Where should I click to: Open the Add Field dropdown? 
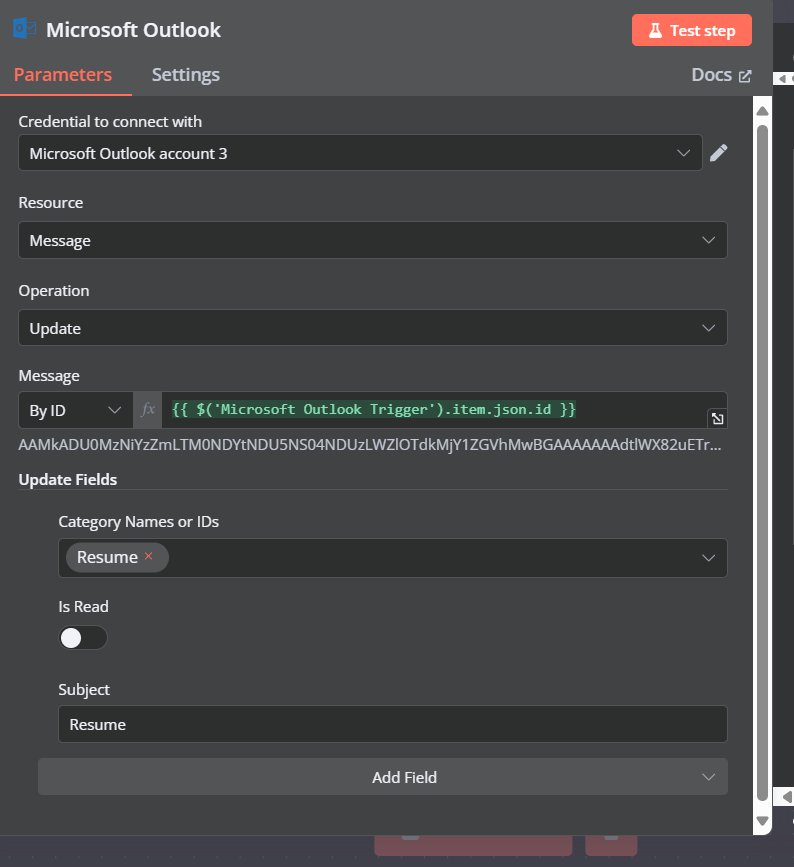383,777
